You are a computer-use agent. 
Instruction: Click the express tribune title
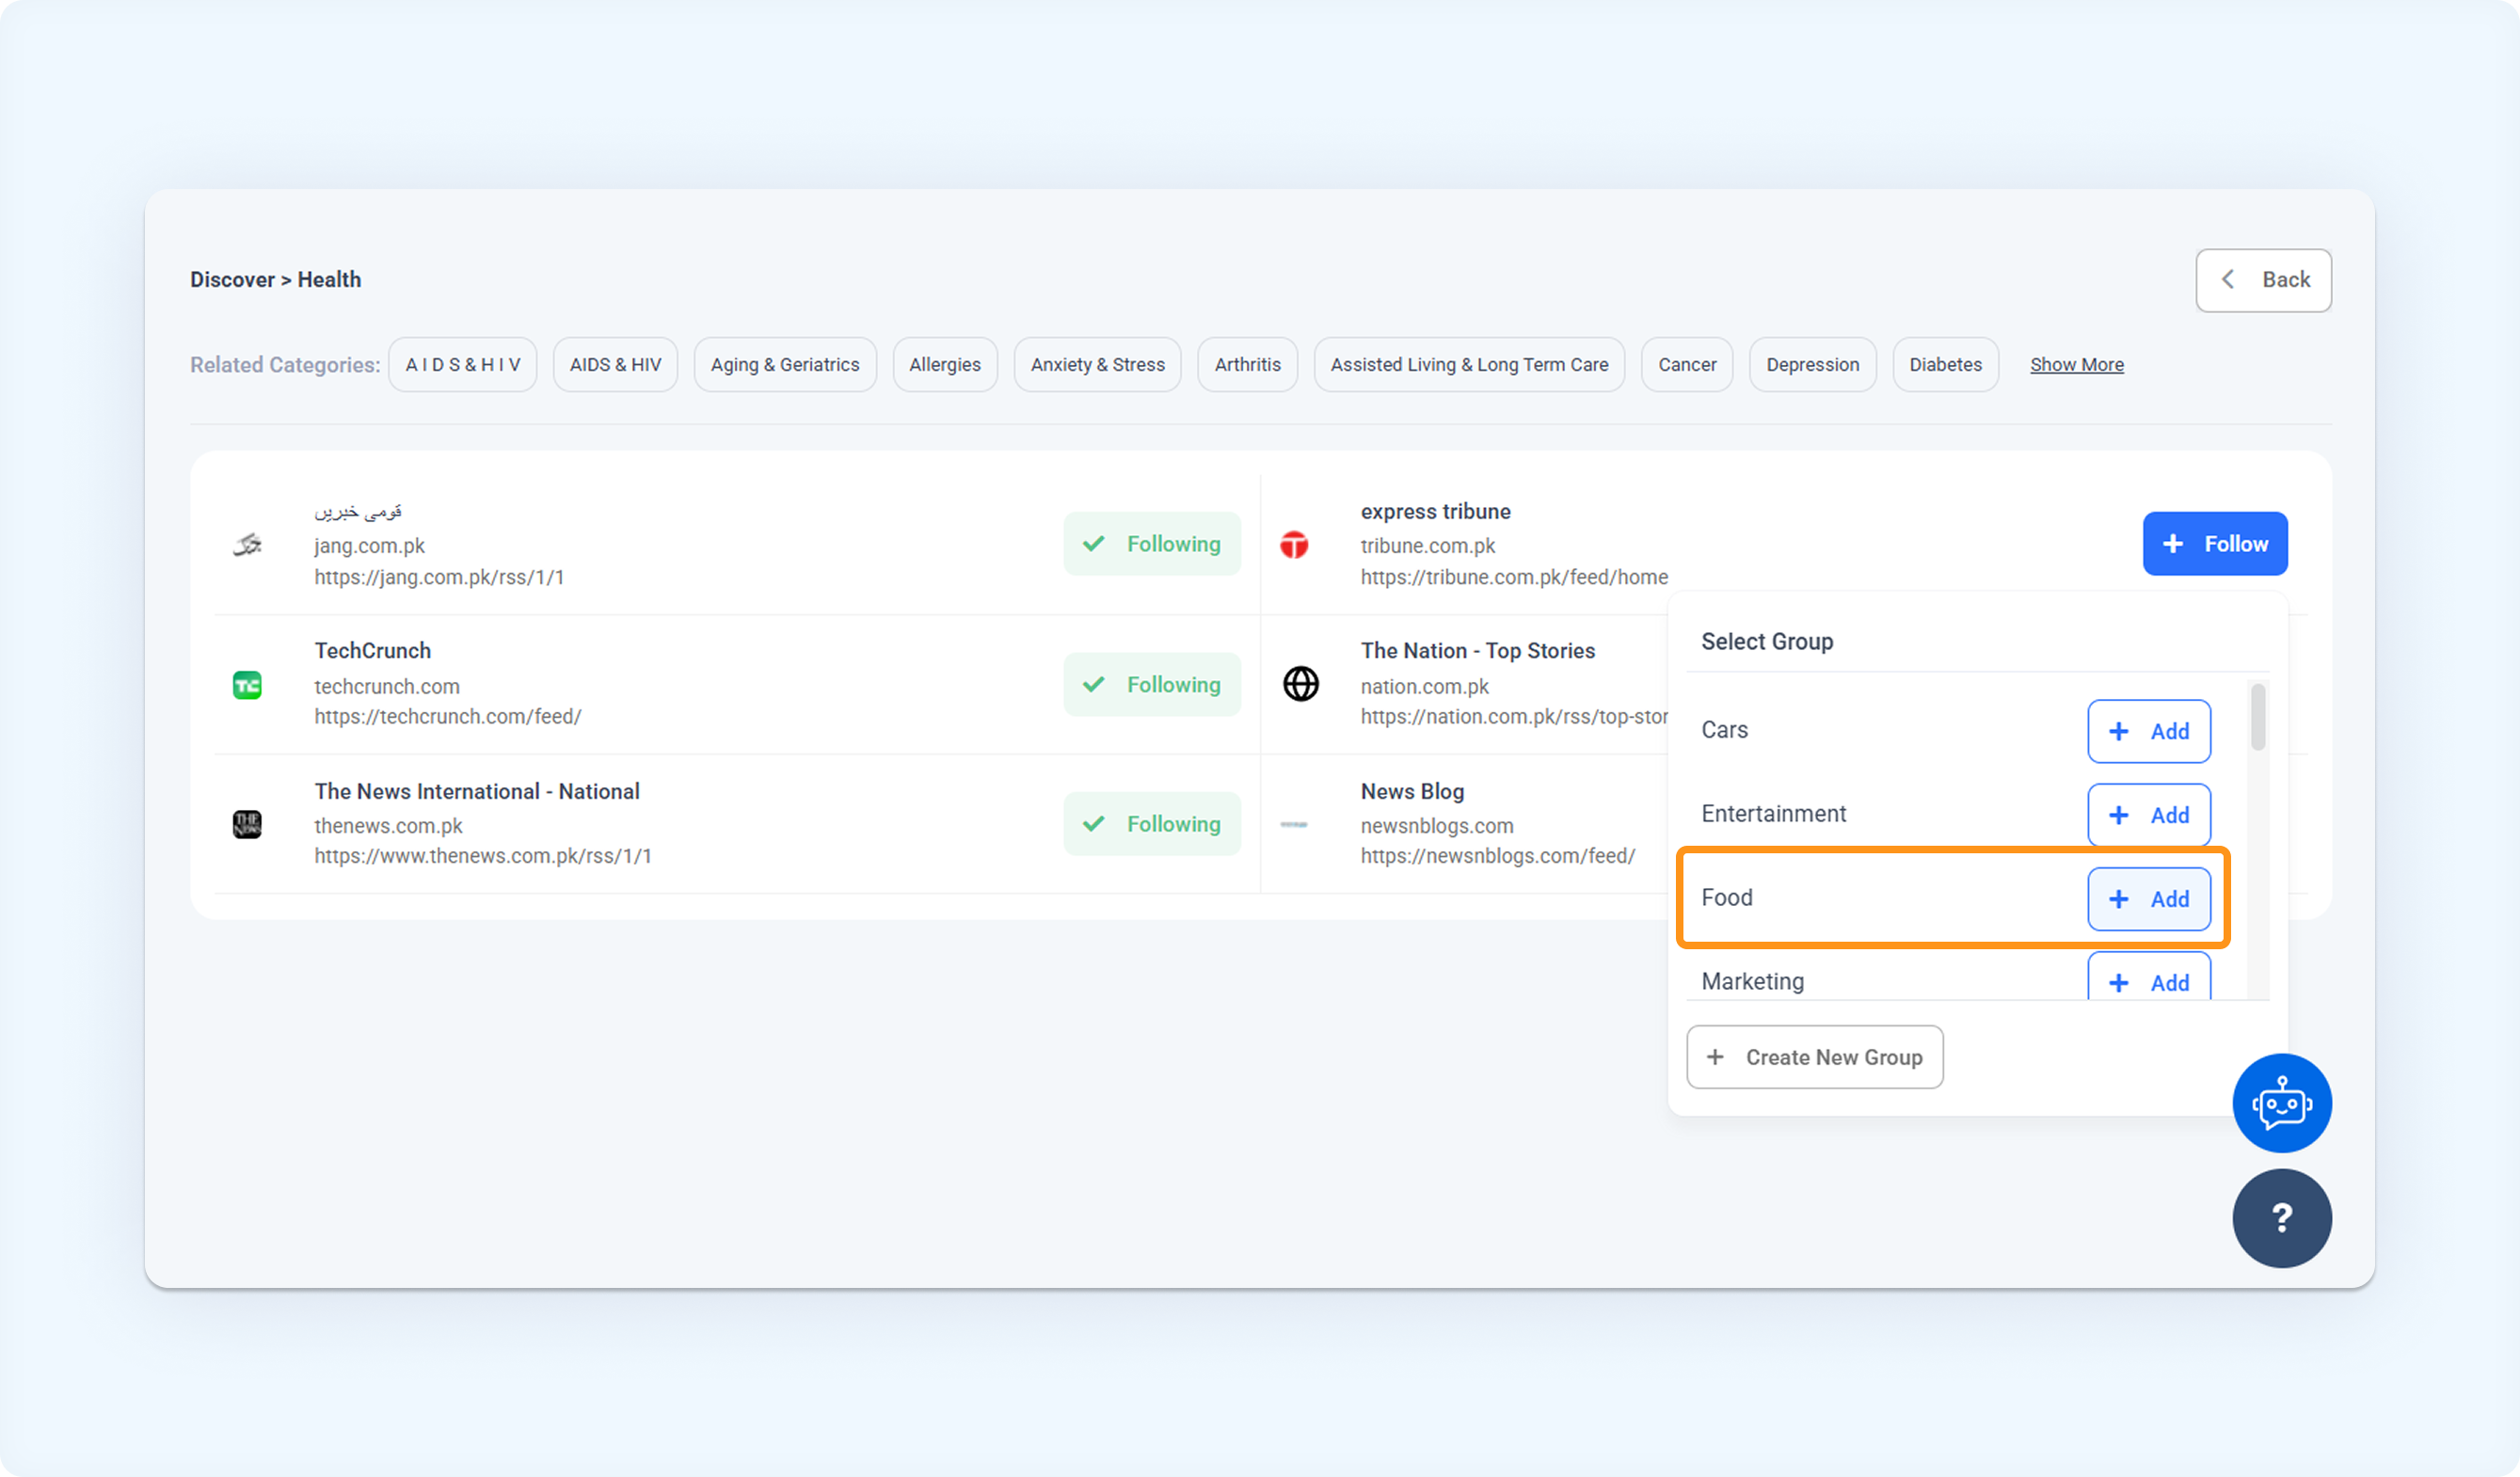[1435, 512]
